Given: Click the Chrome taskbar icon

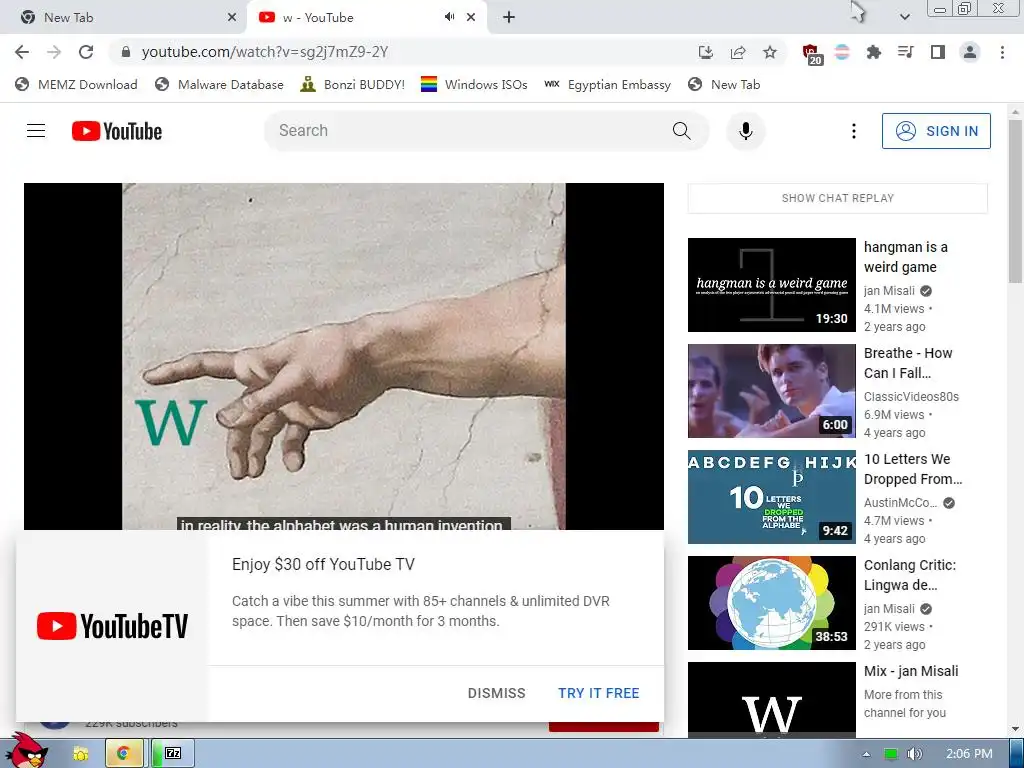Looking at the screenshot, I should (123, 753).
